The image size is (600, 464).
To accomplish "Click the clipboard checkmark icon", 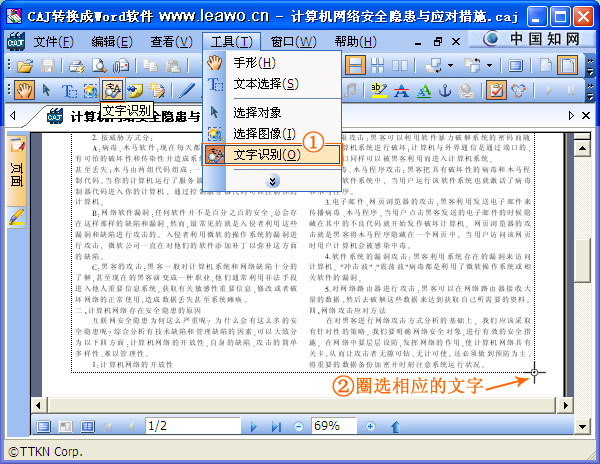I will (x=496, y=91).
